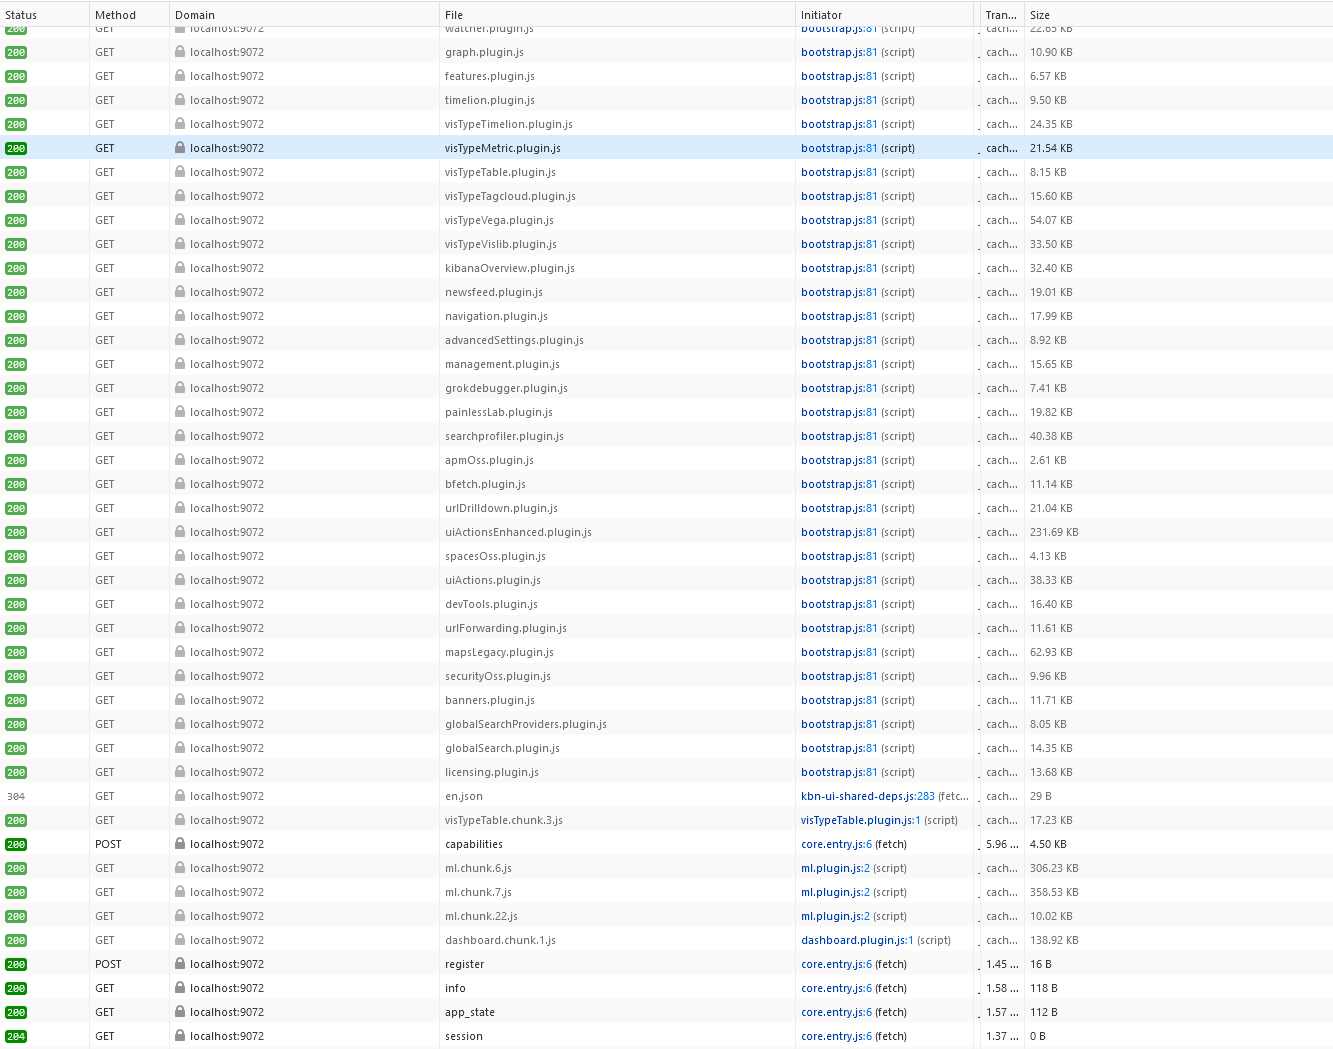1333x1049 pixels.
Task: Click 200 status badge of features.plugin.js
Action: [x=16, y=77]
